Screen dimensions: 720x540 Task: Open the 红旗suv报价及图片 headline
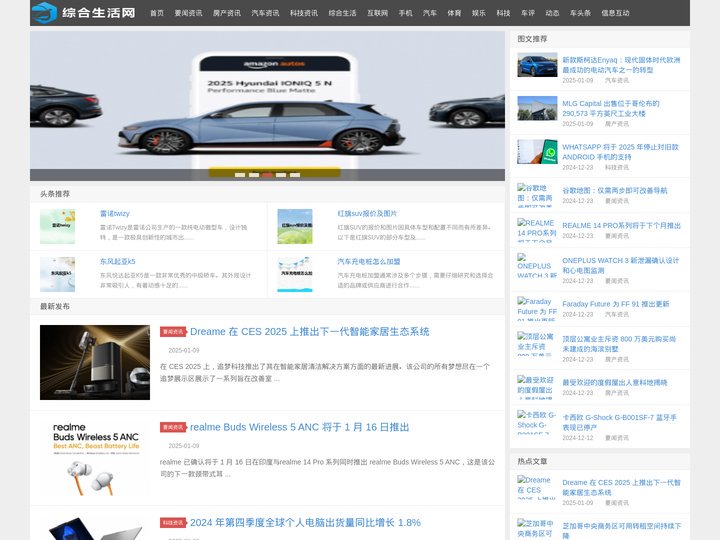pyautogui.click(x=367, y=214)
